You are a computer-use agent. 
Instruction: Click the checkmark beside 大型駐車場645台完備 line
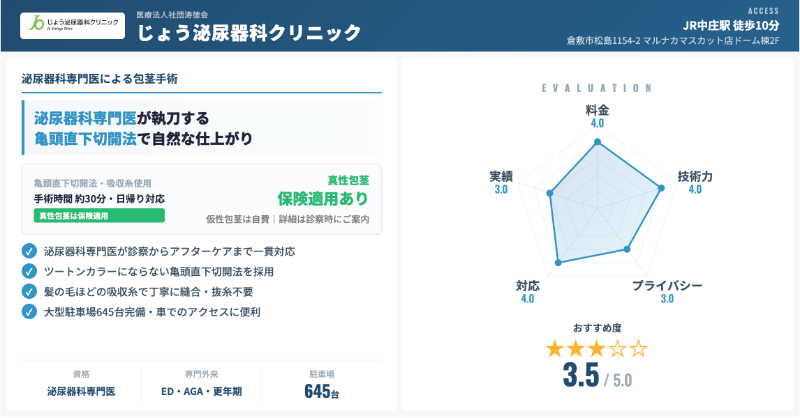(x=29, y=312)
